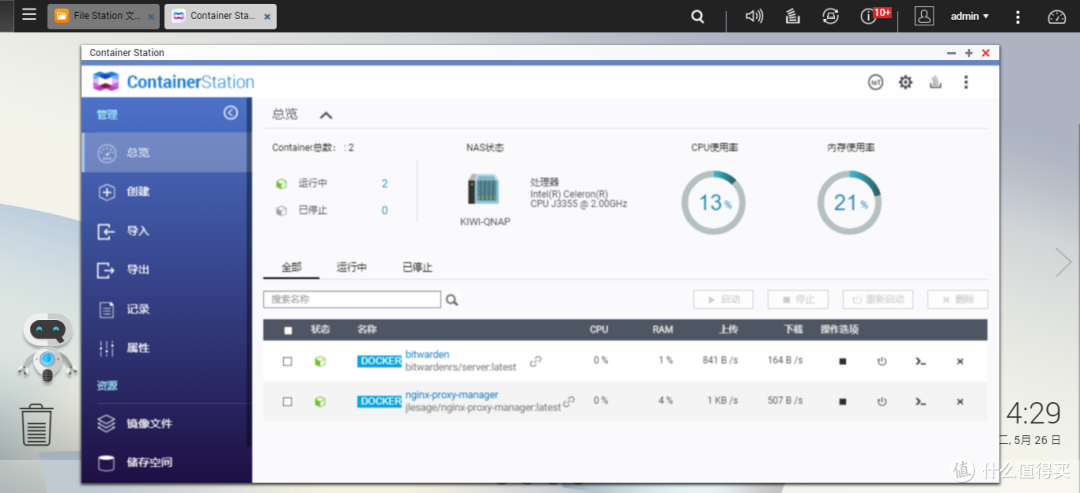Select 总览 overview in the sidebar

click(165, 152)
